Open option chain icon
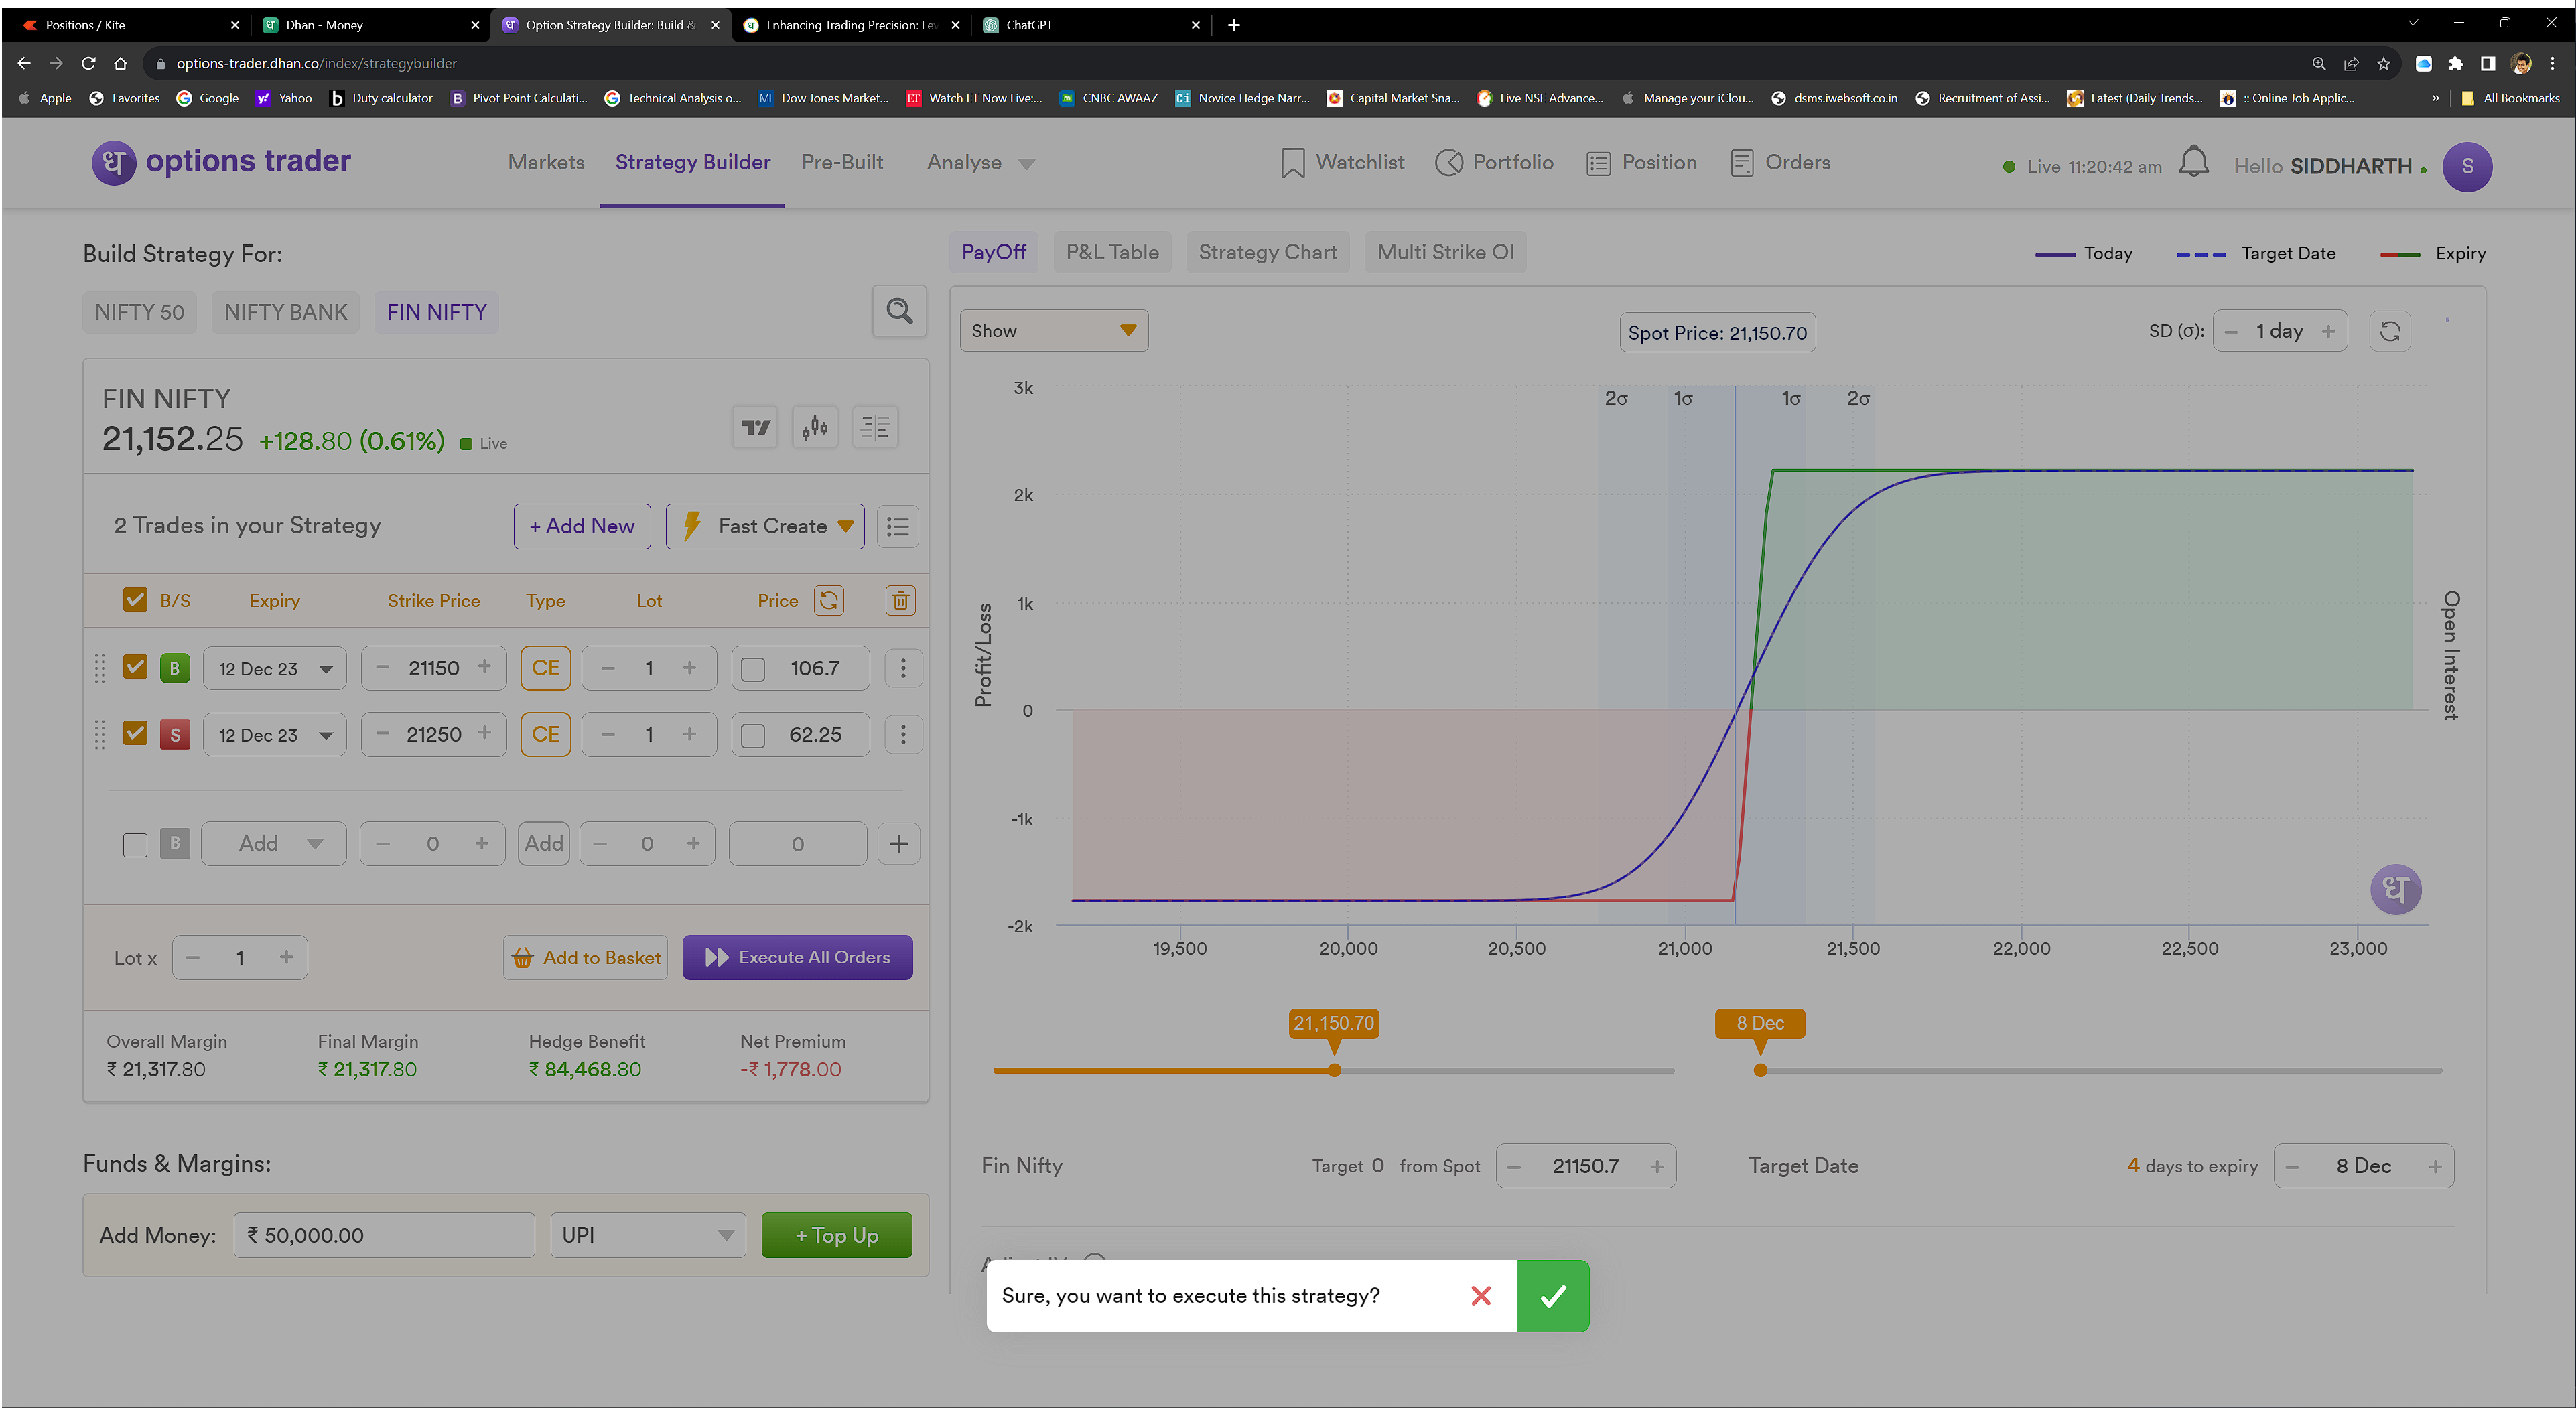 875,428
